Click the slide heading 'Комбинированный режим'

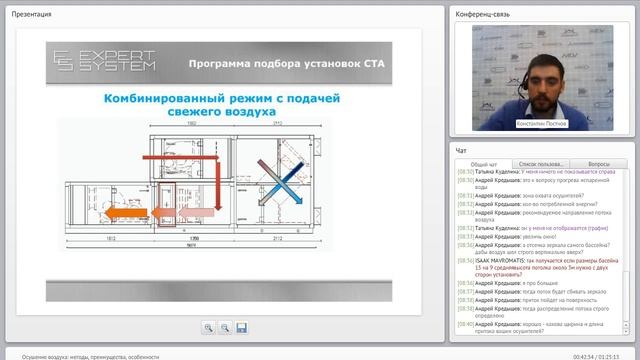pyautogui.click(x=222, y=104)
